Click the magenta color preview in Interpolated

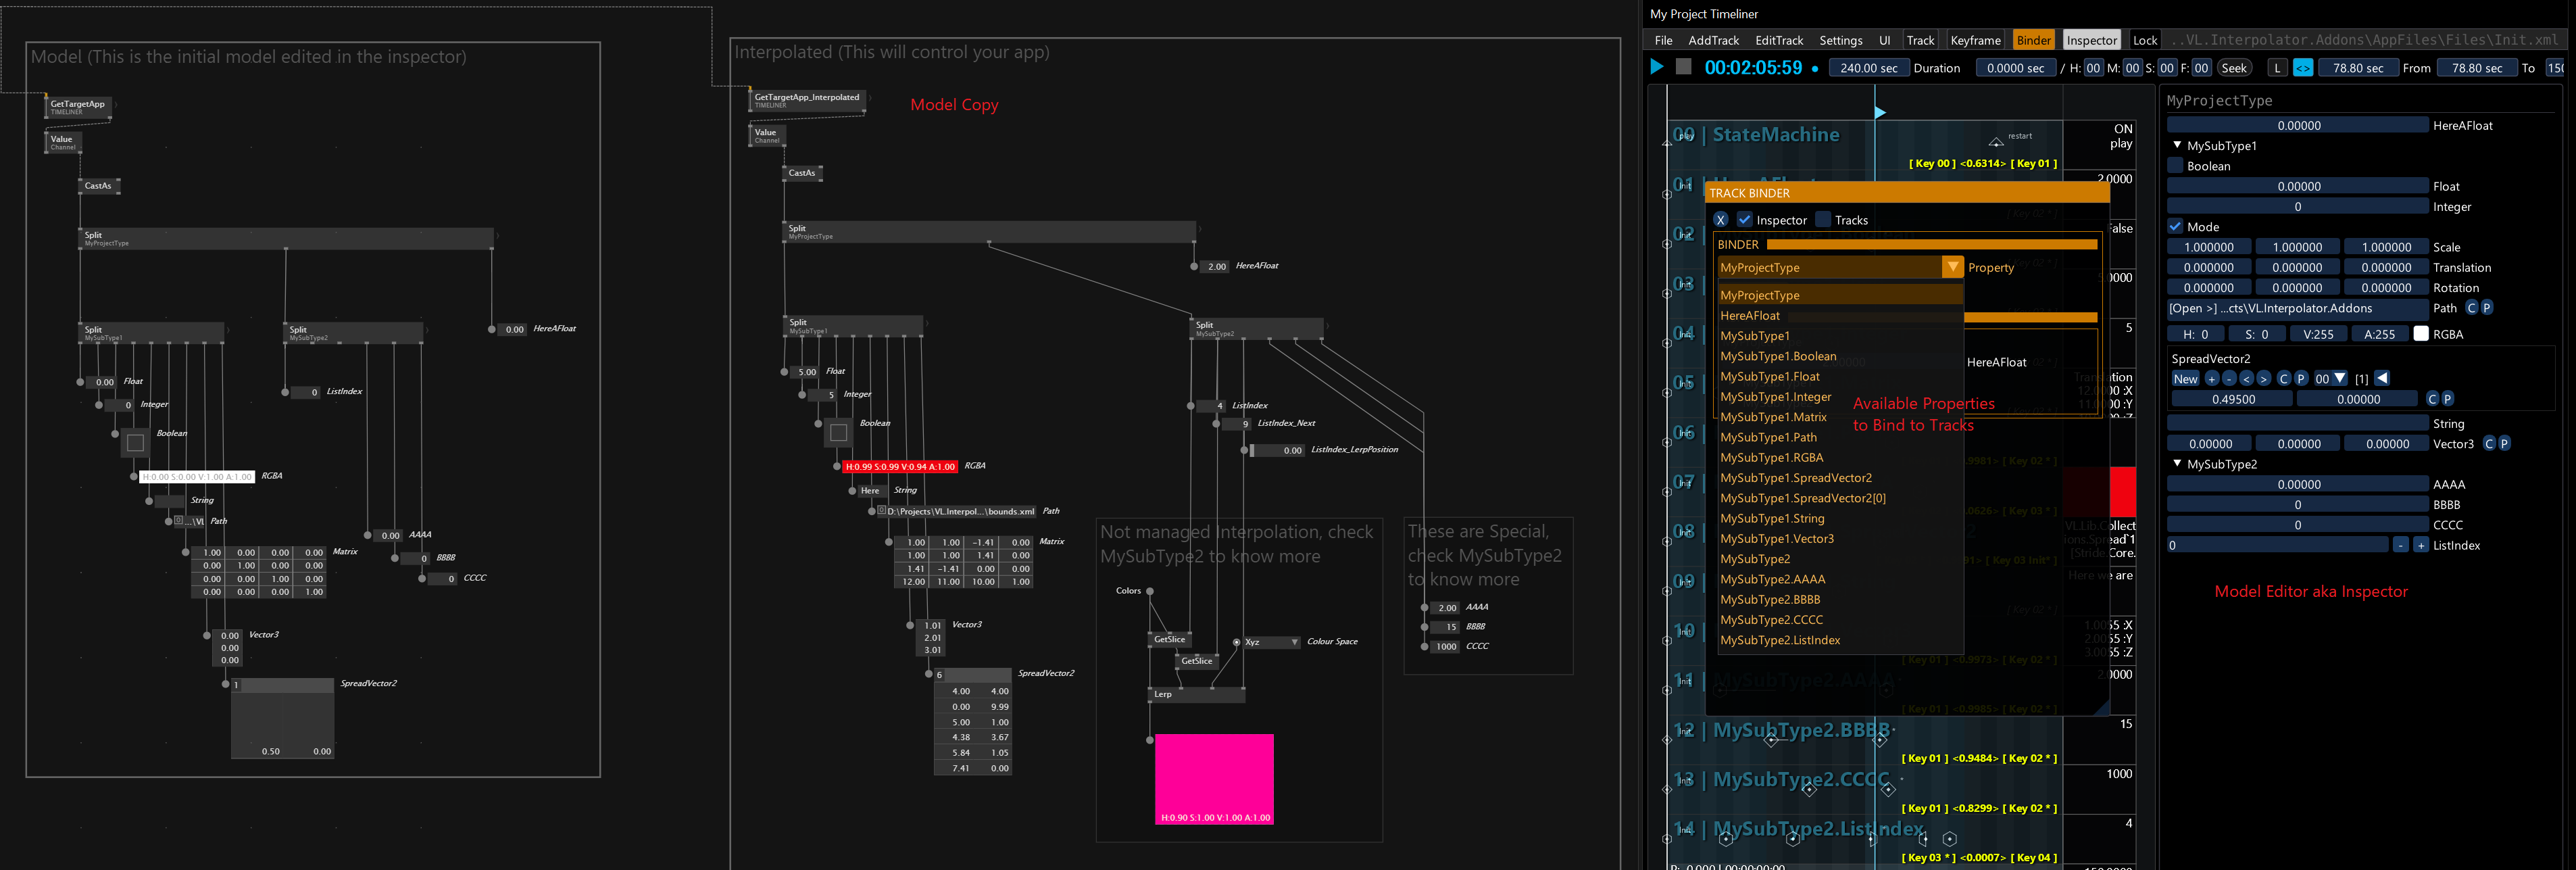[1214, 779]
